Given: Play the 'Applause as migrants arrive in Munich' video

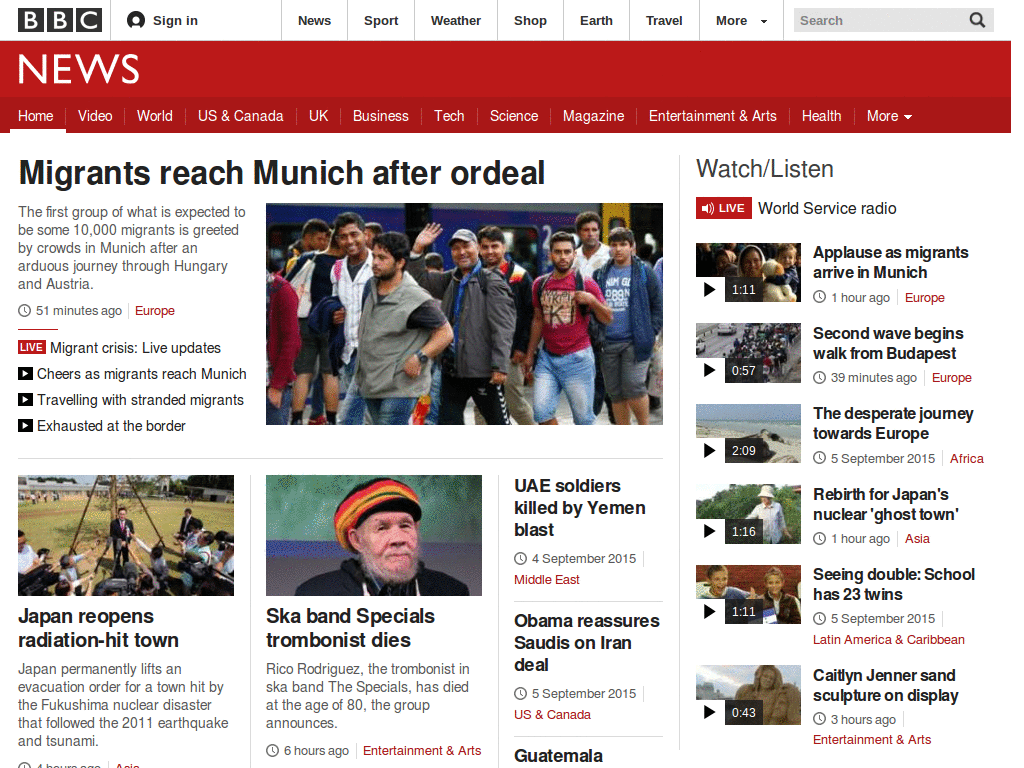Looking at the screenshot, I should pyautogui.click(x=710, y=290).
